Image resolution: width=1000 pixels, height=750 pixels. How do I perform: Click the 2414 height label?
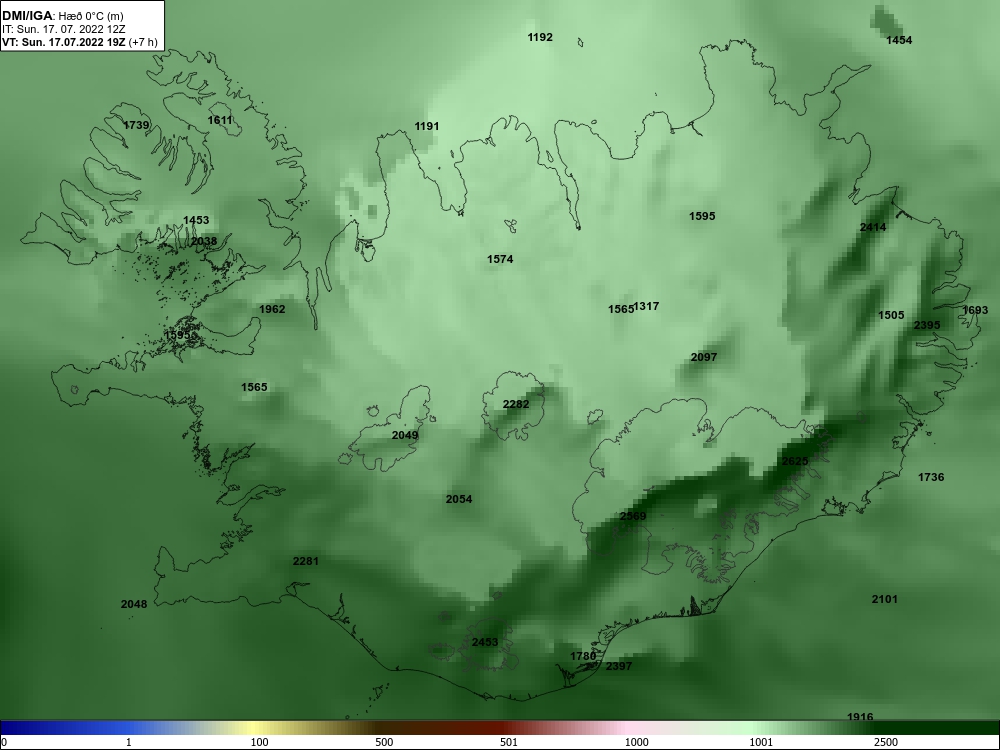click(872, 227)
